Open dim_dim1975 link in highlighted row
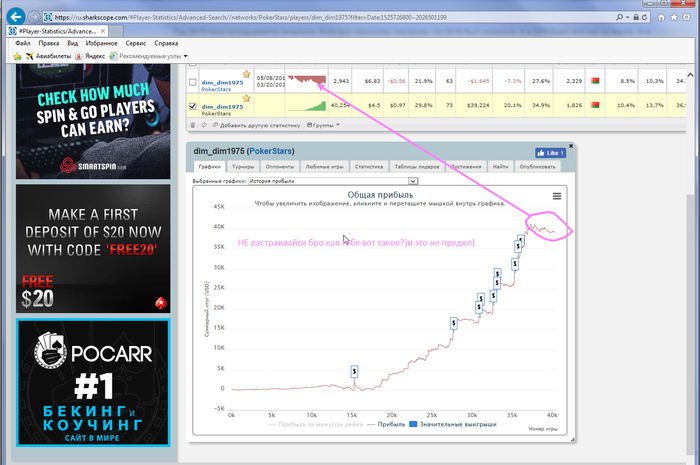Viewport: 700px width, 465px height. point(222,107)
